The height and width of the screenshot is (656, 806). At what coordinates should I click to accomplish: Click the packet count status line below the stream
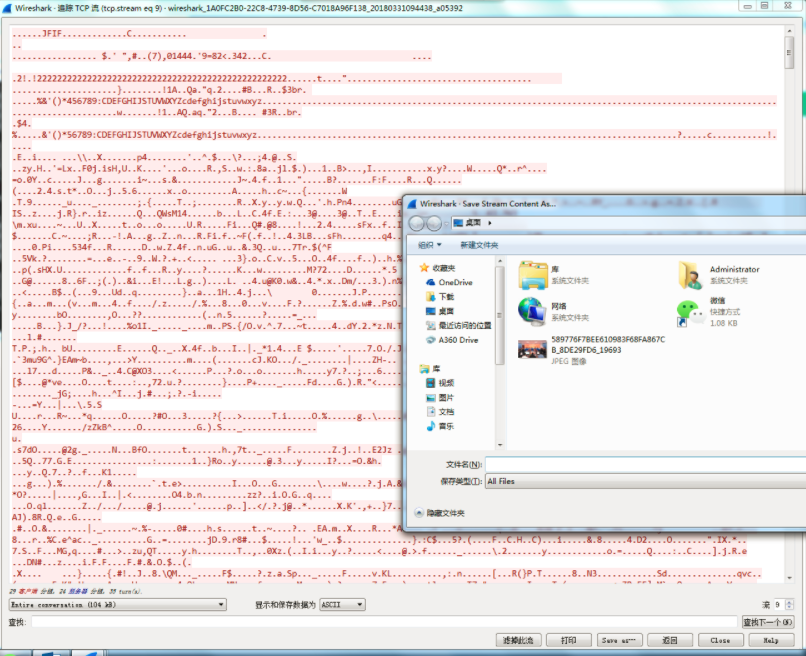coord(76,591)
